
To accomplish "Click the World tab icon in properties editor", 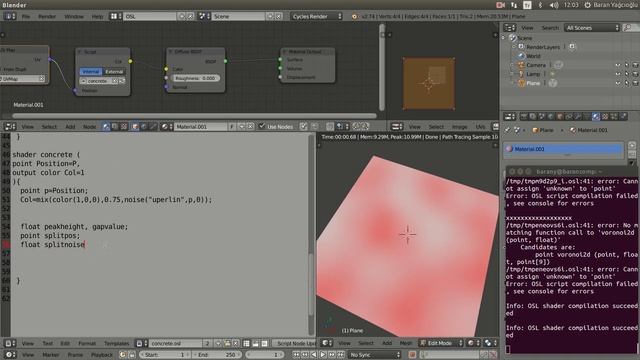I will (551, 117).
